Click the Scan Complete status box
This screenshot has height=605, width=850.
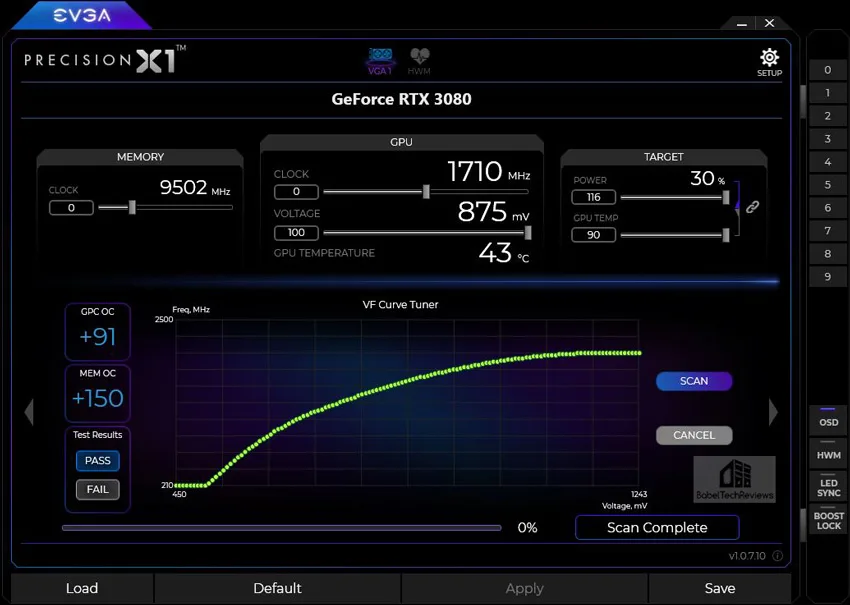657,527
